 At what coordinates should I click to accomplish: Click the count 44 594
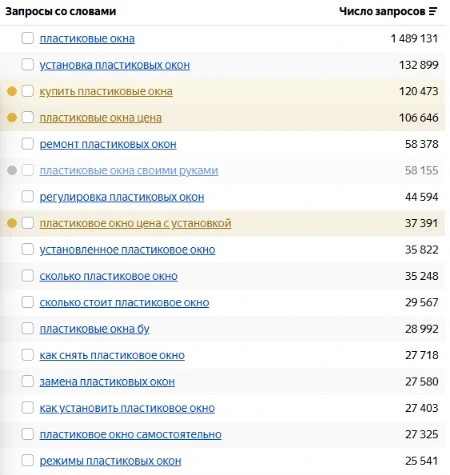422,197
